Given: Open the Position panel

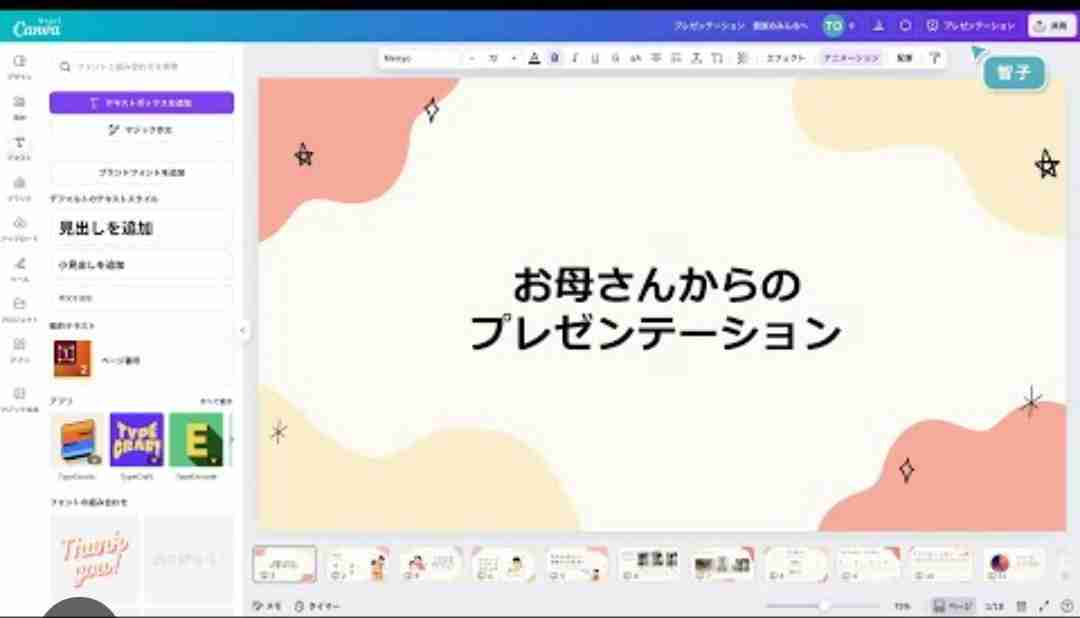Looking at the screenshot, I should 904,59.
